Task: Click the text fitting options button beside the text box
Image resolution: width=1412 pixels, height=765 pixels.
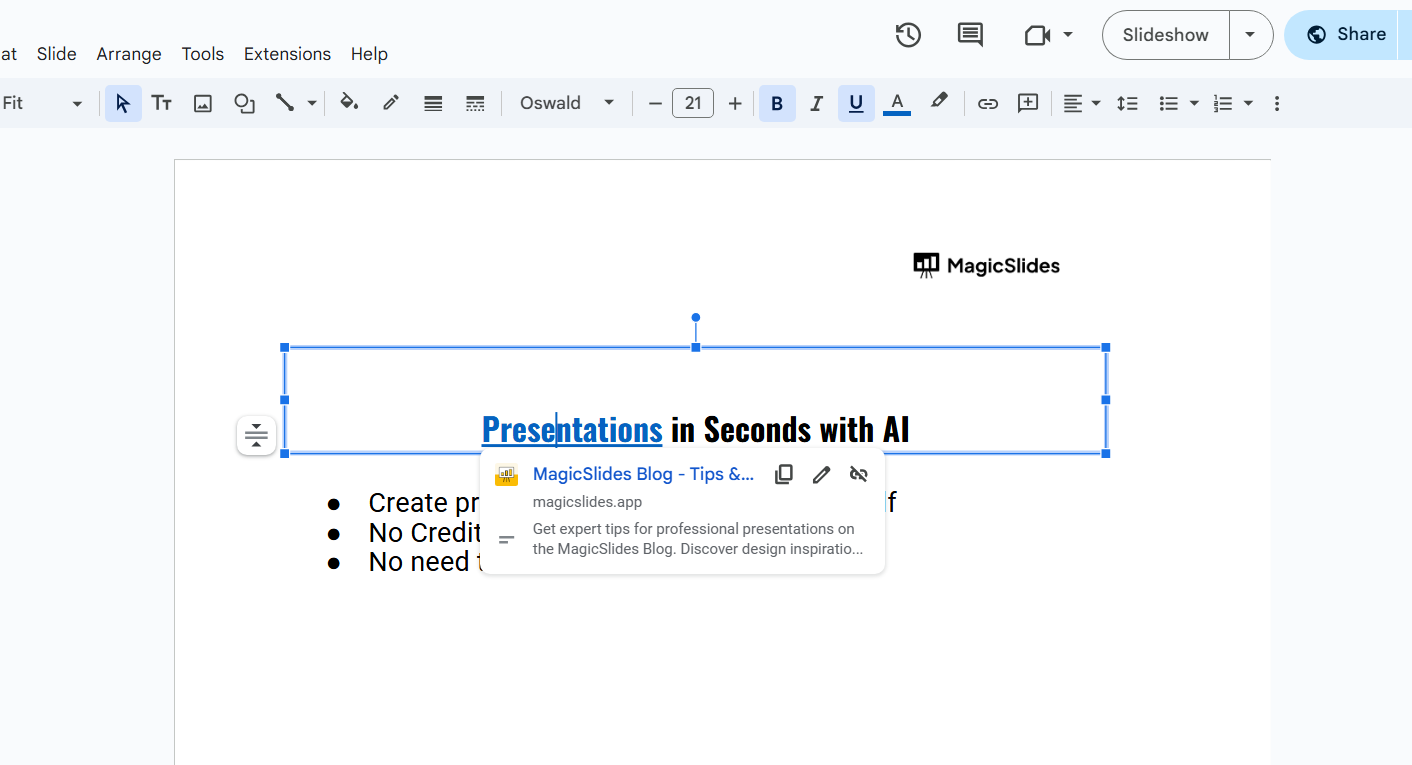Action: click(257, 435)
